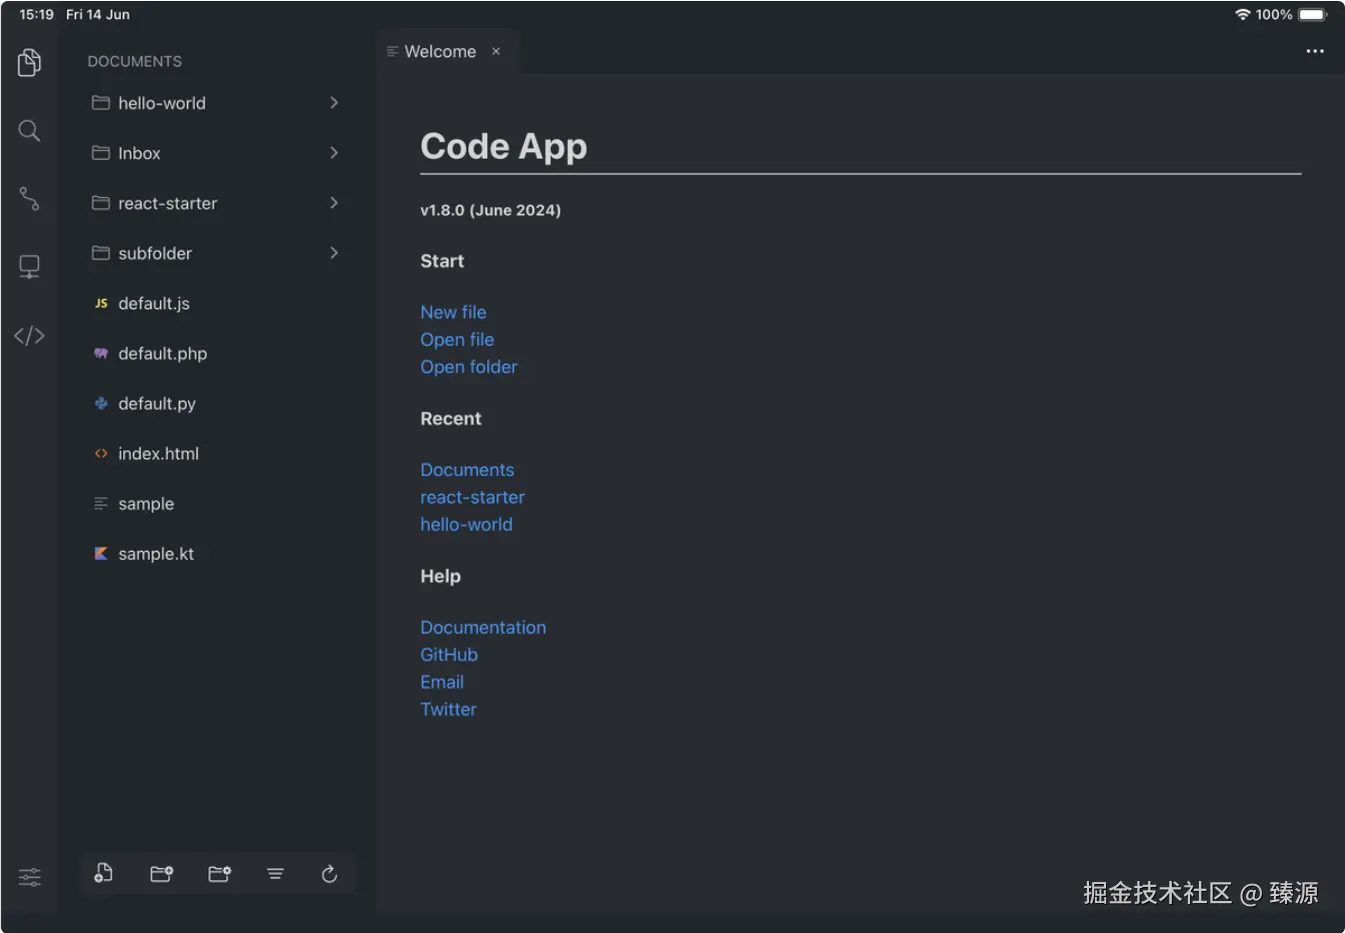Expand the subfolder chevron
The width and height of the screenshot is (1345, 933).
[334, 253]
